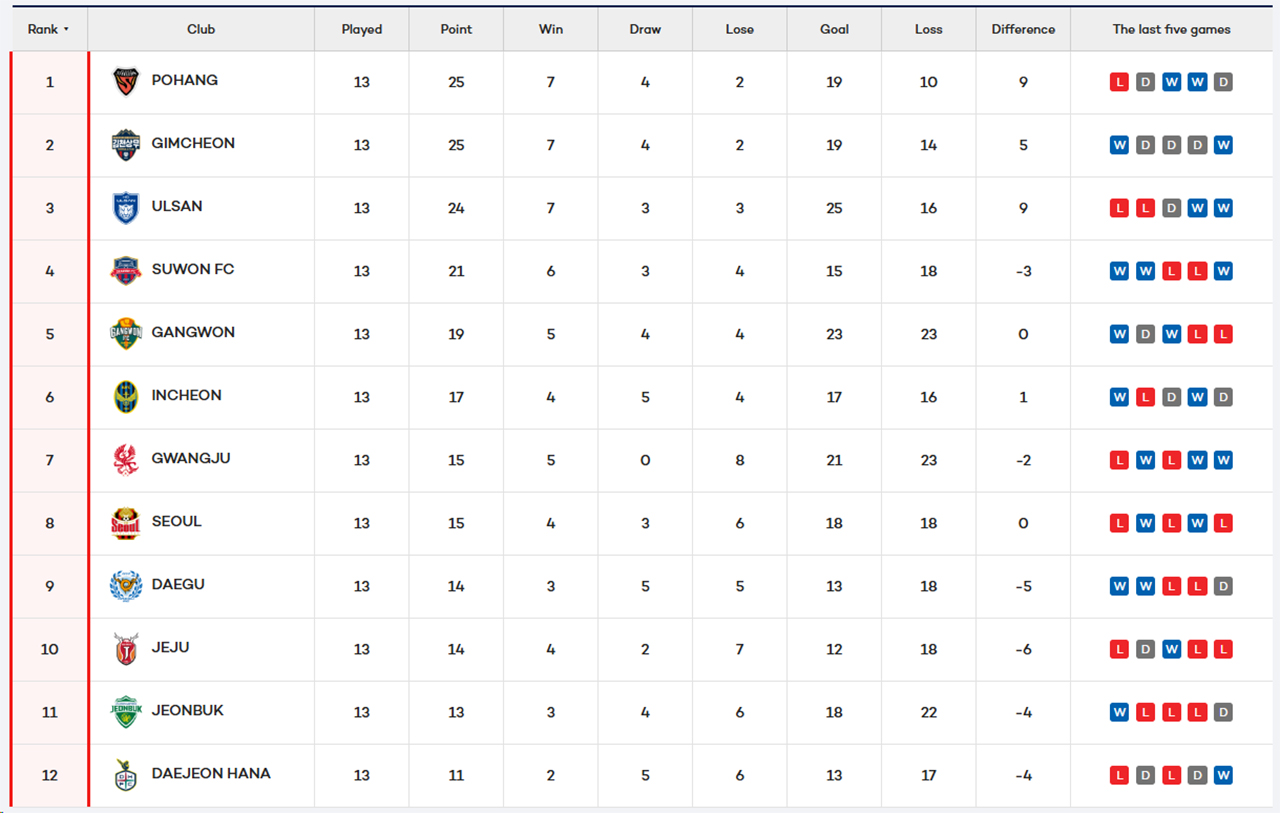Screen dimensions: 1280x813
Task: Click Pohang's first red L result badge
Action: click(x=1119, y=82)
